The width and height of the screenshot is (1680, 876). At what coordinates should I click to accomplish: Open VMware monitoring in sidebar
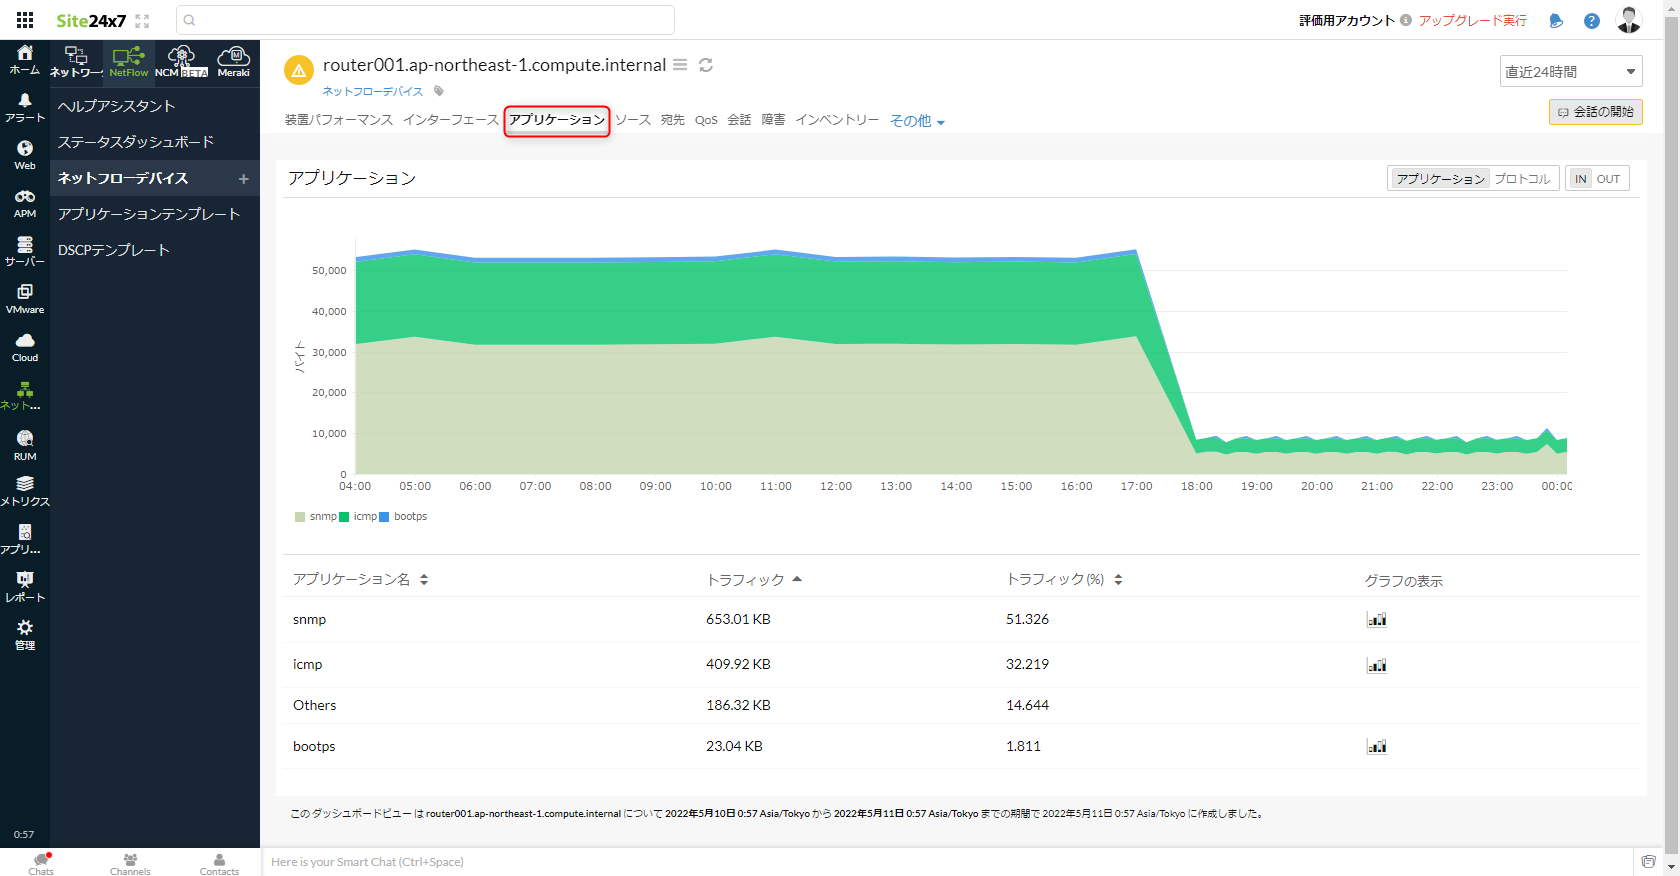25,300
